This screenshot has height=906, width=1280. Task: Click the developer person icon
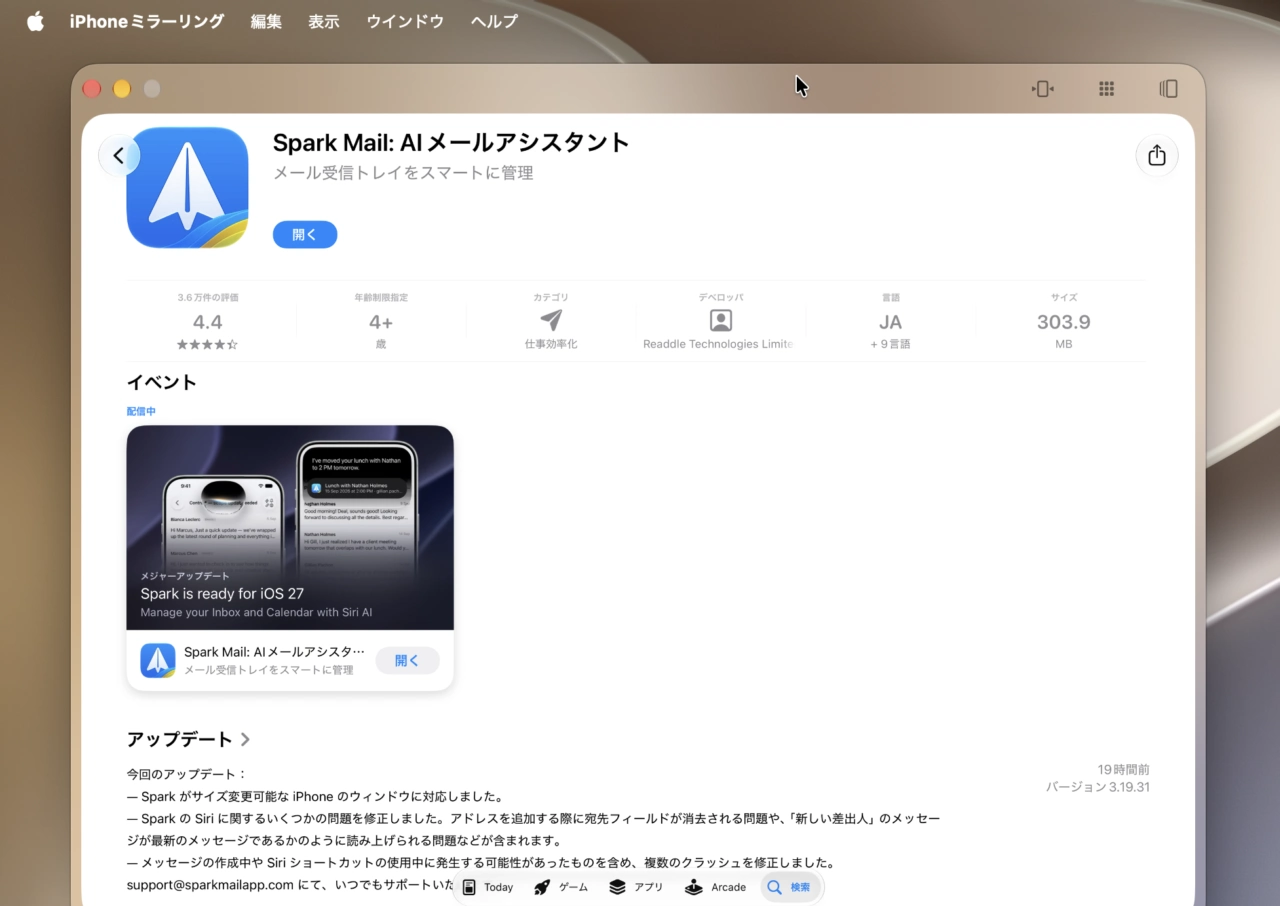[720, 320]
